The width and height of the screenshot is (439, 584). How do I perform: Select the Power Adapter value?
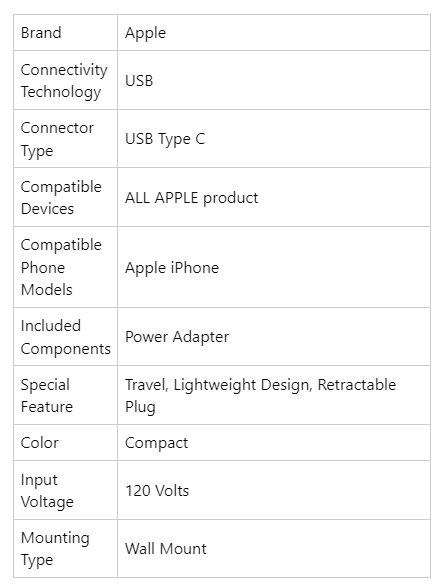coord(177,337)
